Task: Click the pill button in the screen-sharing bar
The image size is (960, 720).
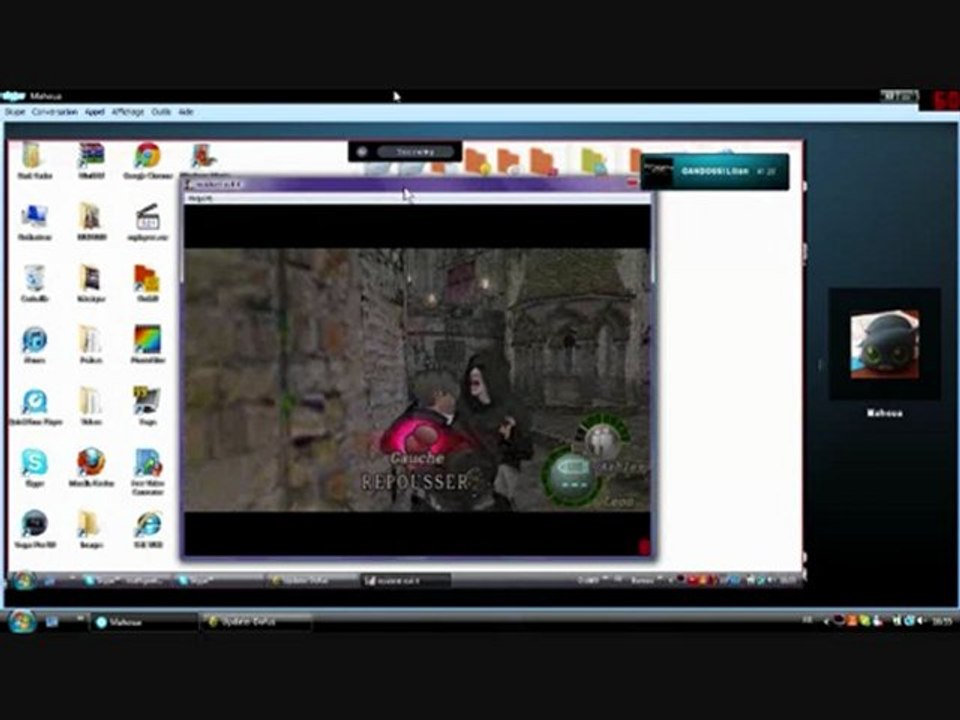Action: point(416,152)
